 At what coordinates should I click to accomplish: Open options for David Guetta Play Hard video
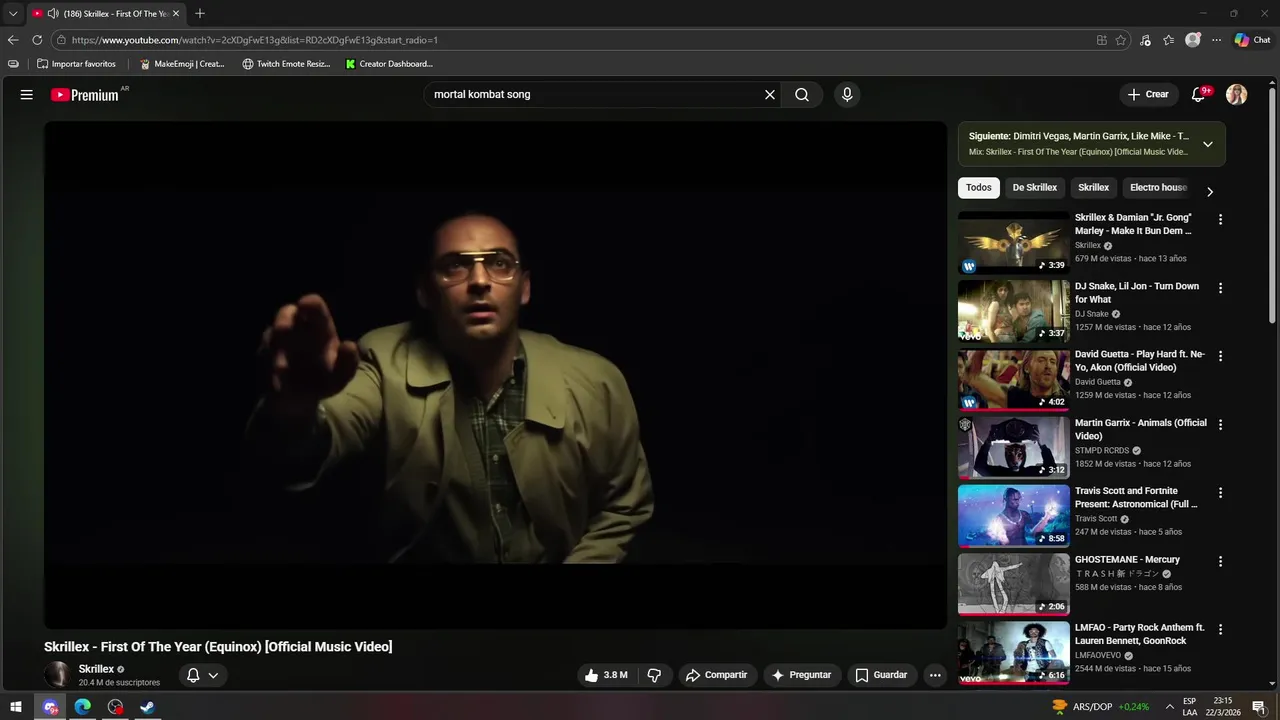[1220, 356]
